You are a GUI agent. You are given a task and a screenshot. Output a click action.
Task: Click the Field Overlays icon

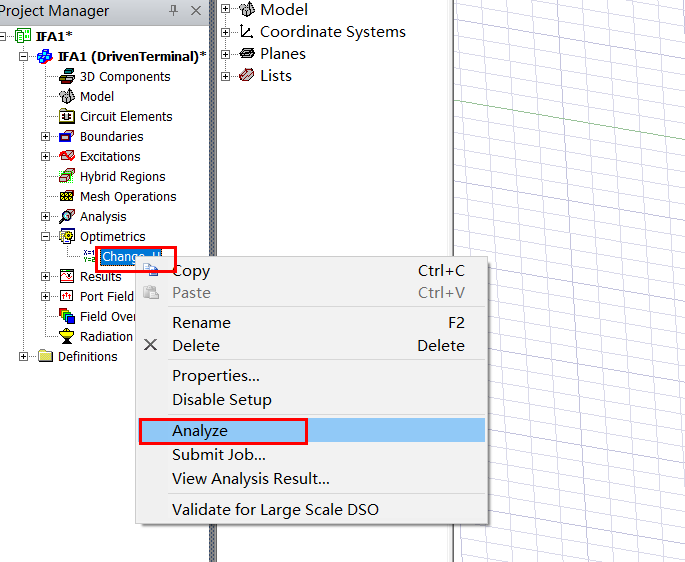pyautogui.click(x=67, y=316)
